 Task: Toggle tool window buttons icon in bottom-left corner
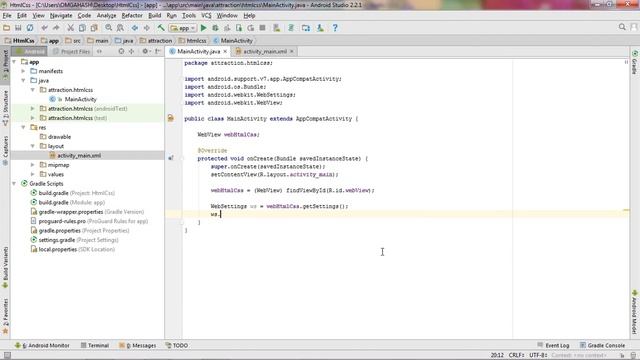point(7,355)
